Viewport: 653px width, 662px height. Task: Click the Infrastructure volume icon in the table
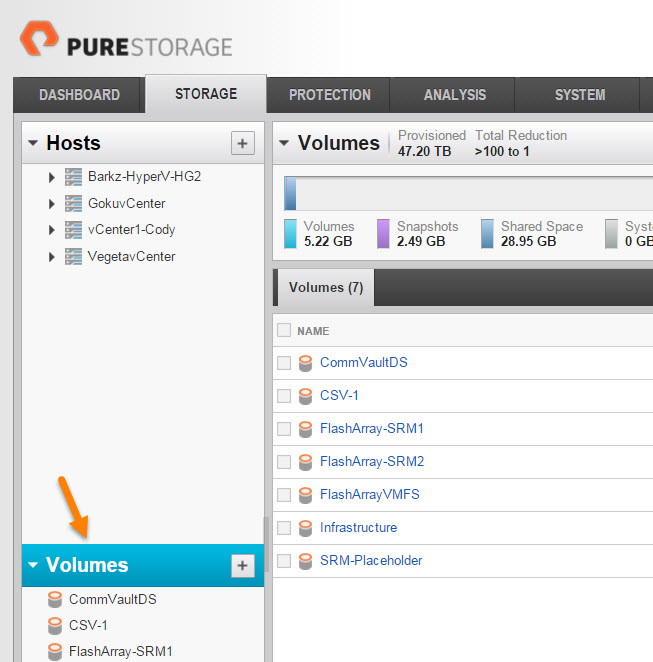click(306, 528)
